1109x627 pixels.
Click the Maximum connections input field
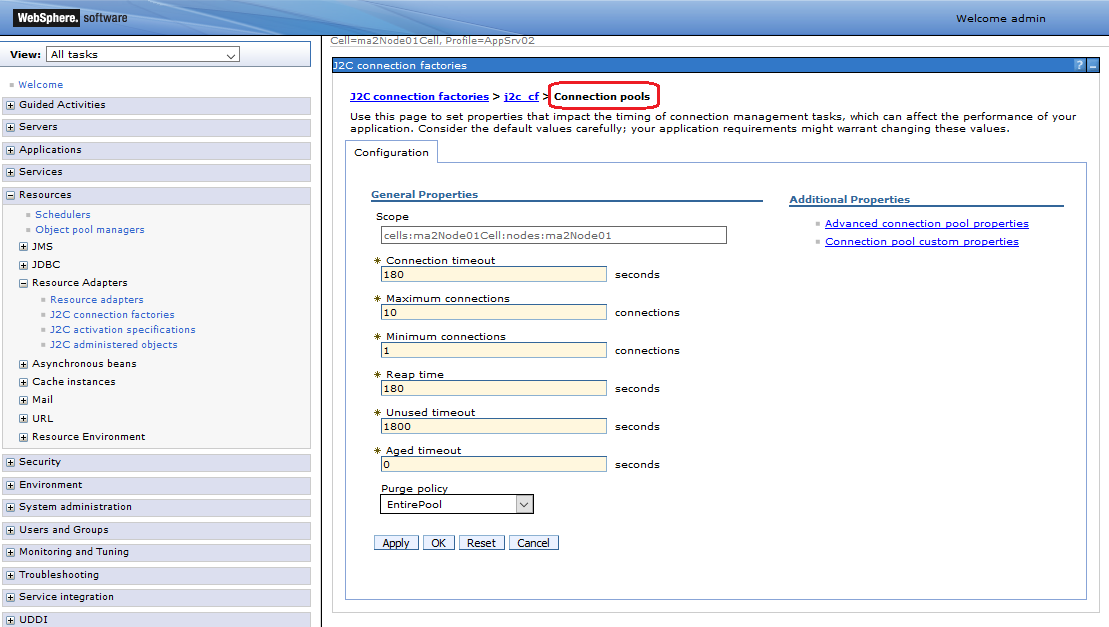point(494,313)
